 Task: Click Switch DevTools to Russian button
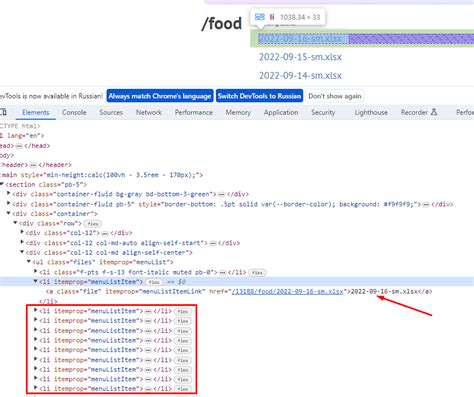[259, 96]
